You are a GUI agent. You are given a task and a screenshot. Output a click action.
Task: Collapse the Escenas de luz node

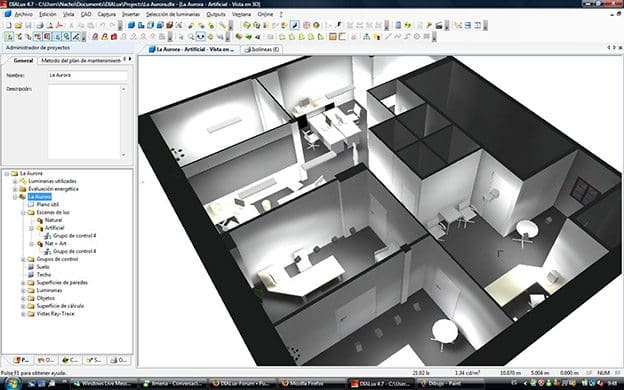pos(23,213)
